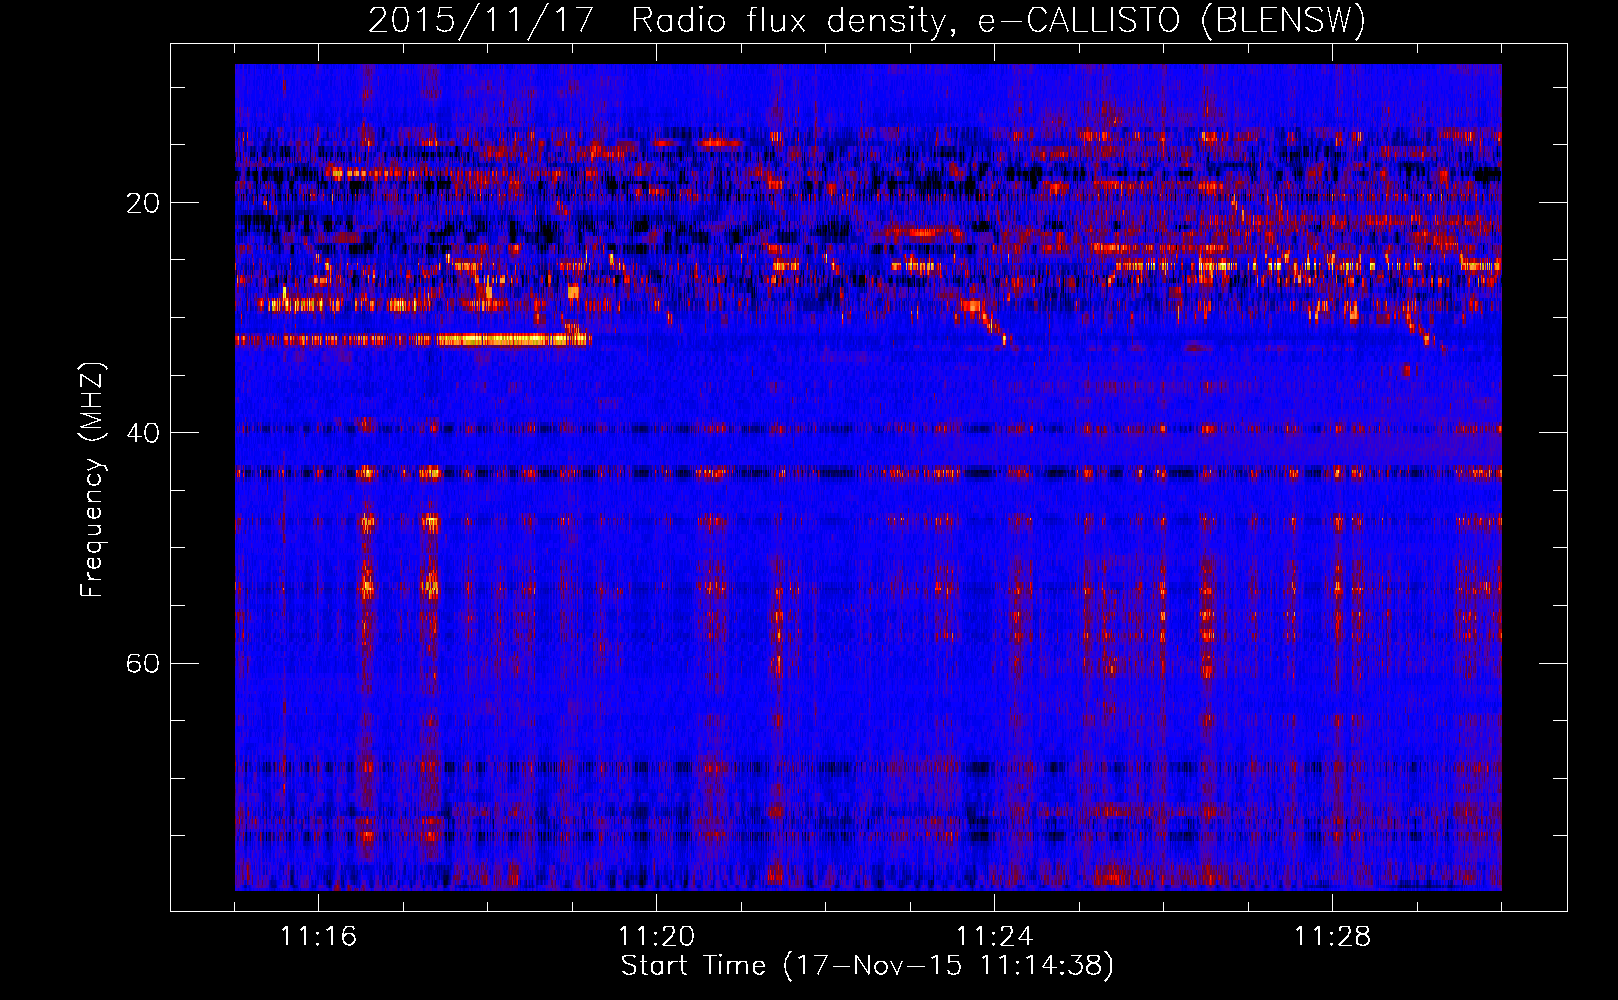Click the plot title mentioning e-CALLISTO (BLENSW)

867,20
